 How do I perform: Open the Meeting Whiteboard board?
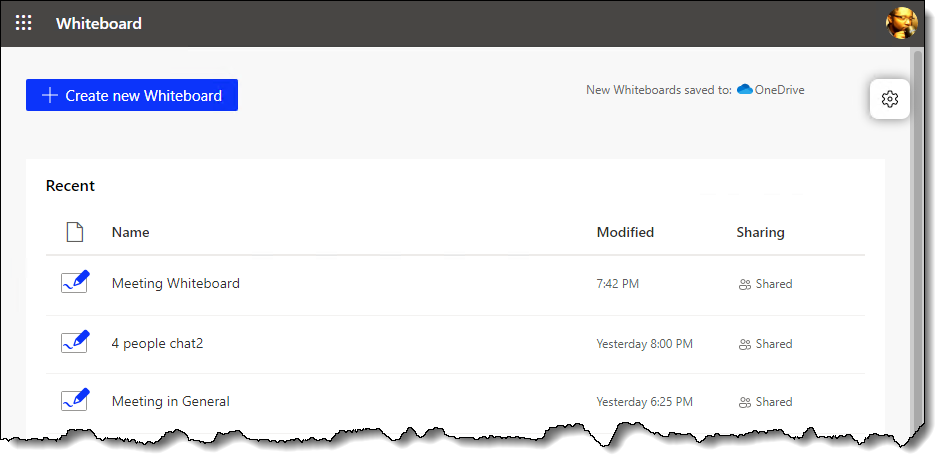(176, 283)
